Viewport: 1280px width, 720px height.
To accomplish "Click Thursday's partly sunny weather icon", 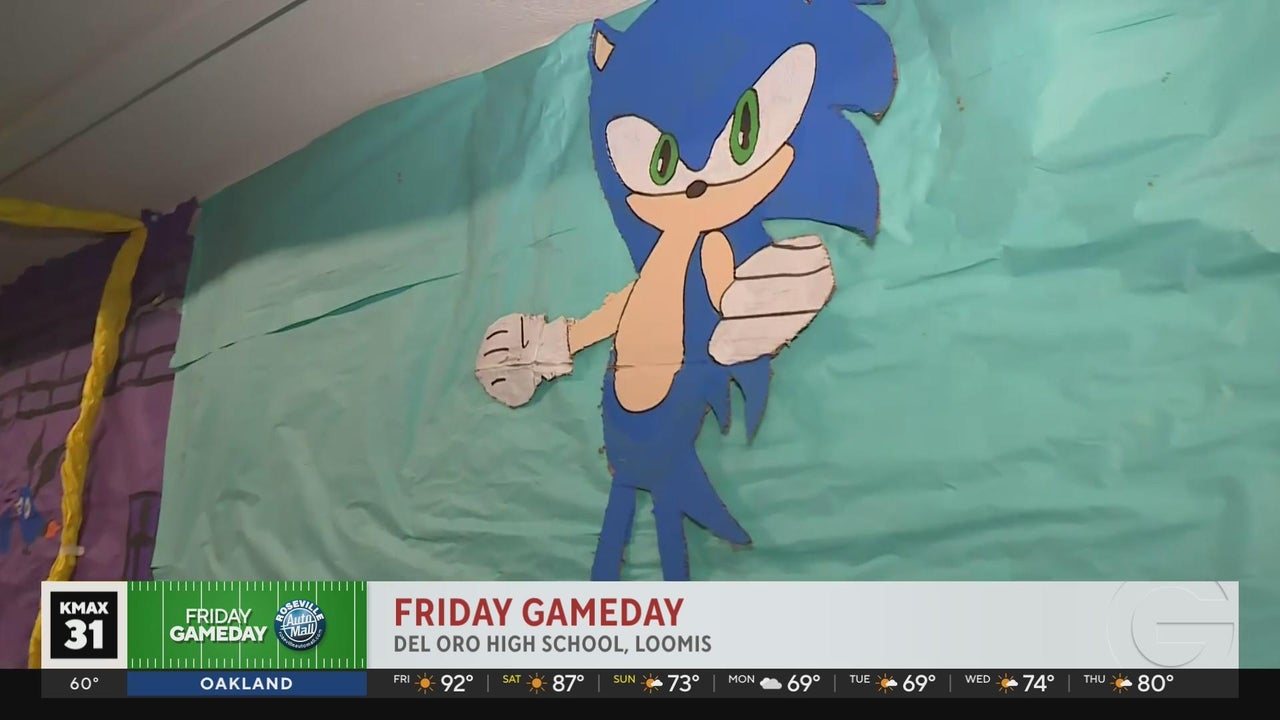I will click(1121, 684).
